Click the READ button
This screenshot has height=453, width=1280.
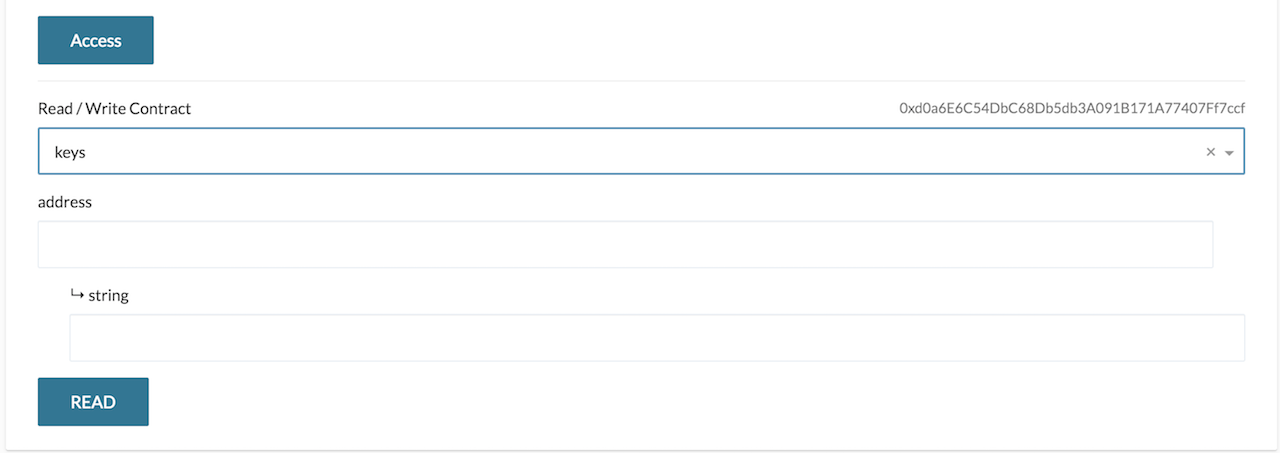[x=93, y=402]
